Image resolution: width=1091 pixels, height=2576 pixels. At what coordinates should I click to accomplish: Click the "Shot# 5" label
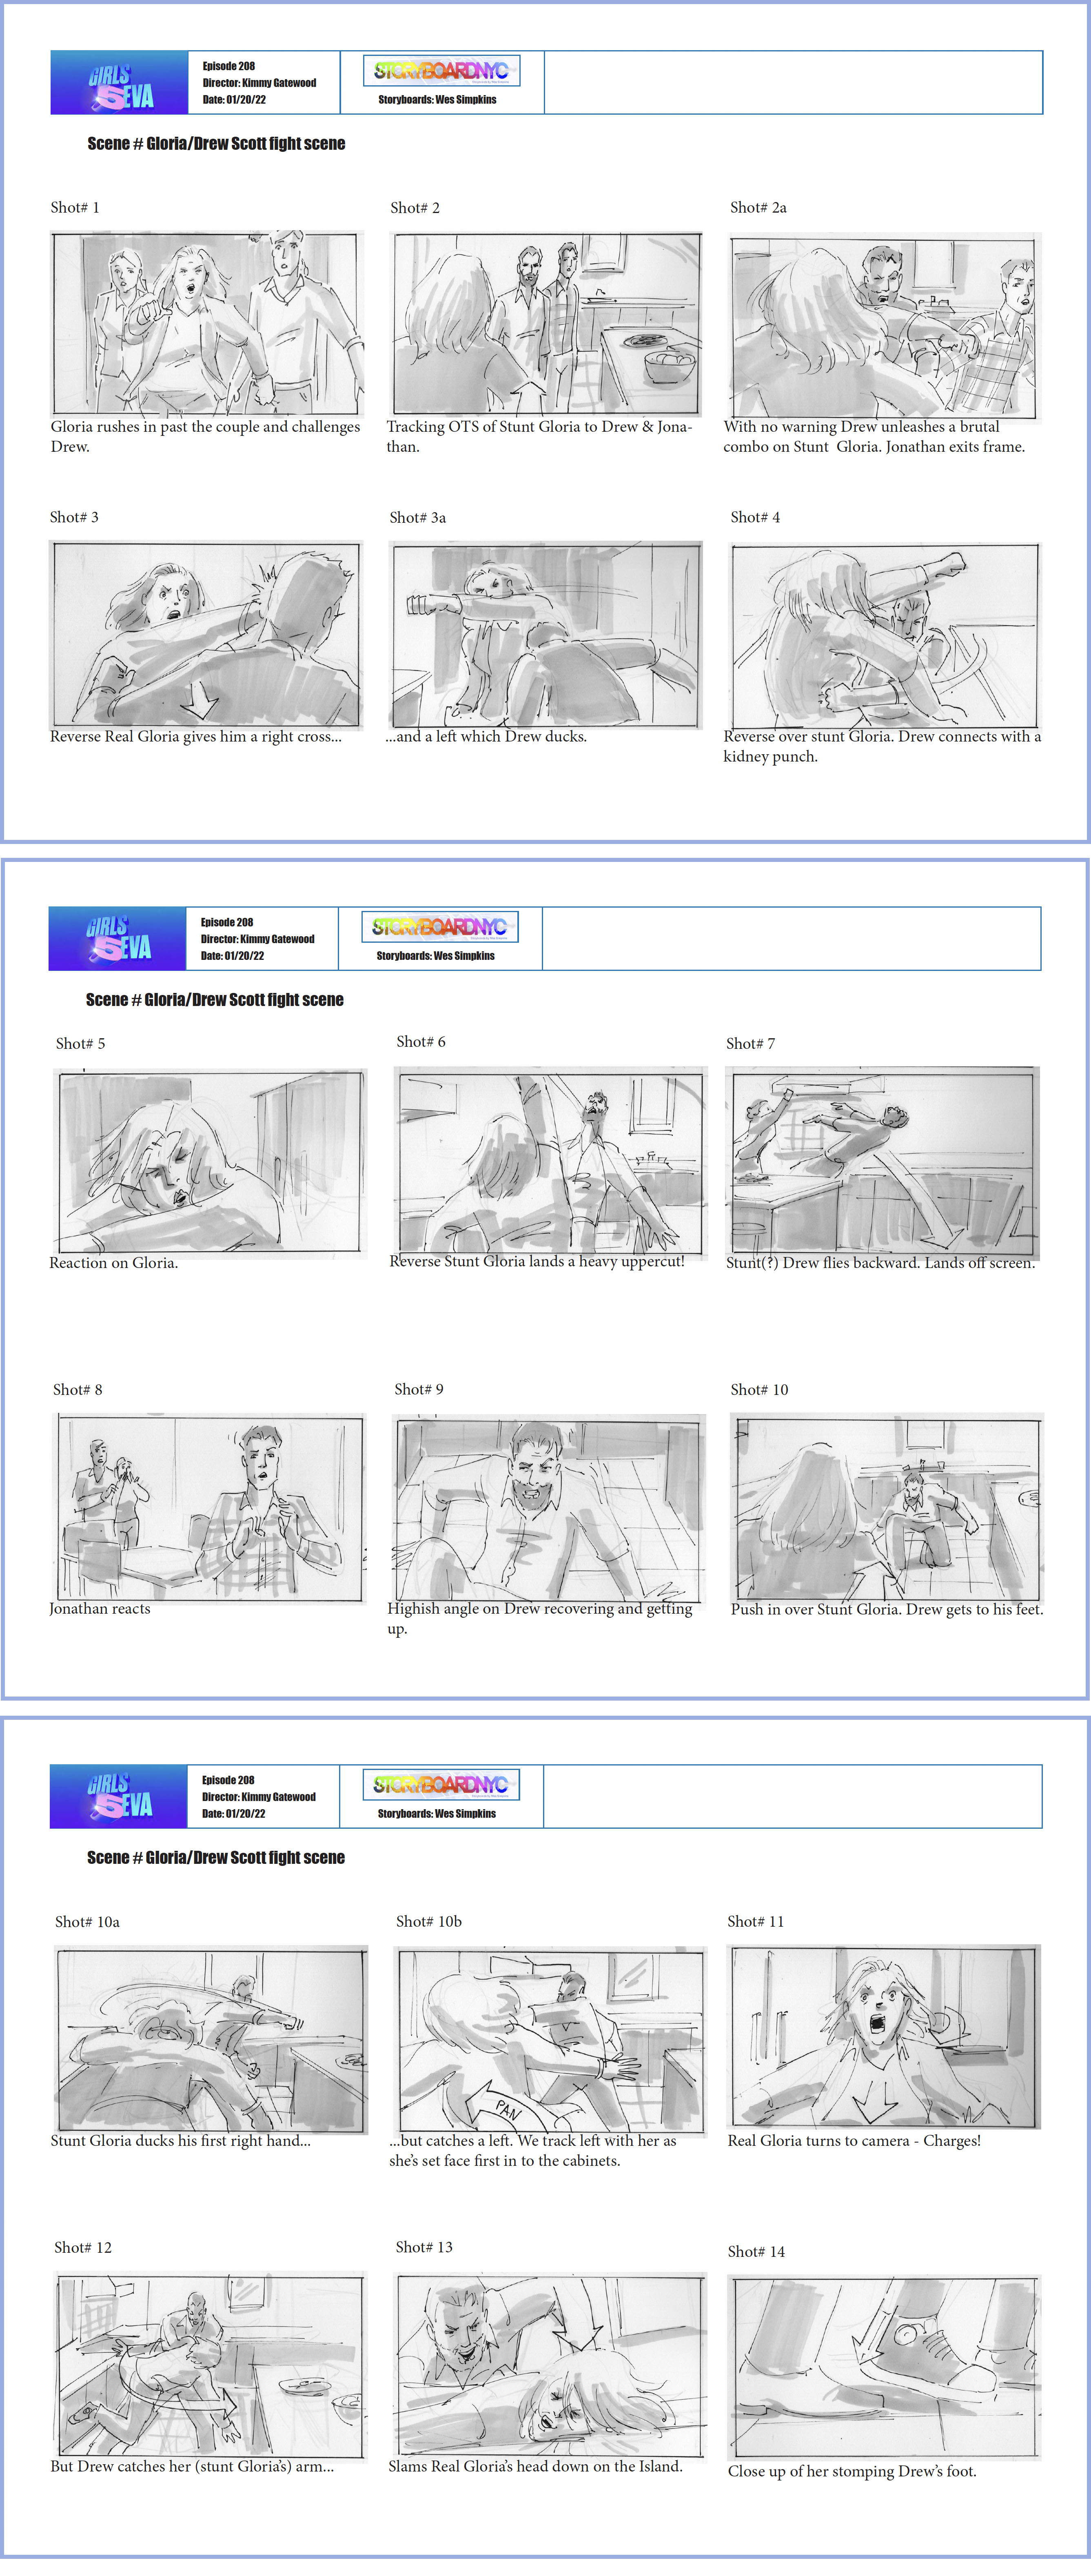pyautogui.click(x=80, y=1044)
